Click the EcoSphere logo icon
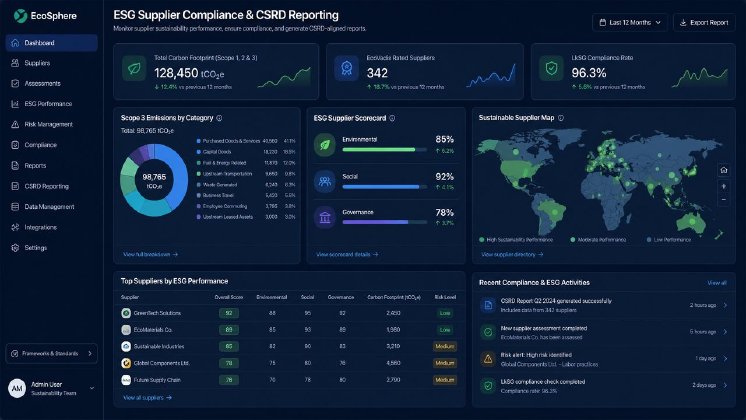The height and width of the screenshot is (420, 746). [20, 16]
